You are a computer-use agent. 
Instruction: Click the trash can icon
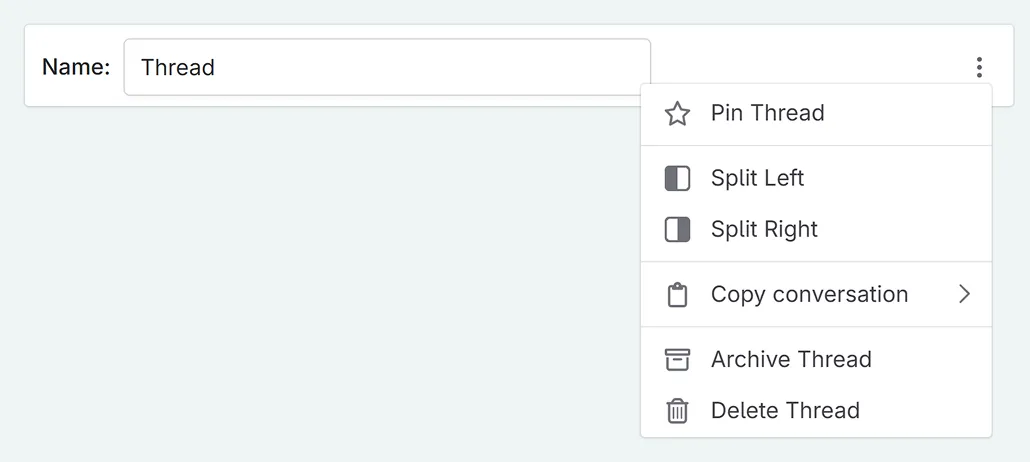click(x=677, y=411)
